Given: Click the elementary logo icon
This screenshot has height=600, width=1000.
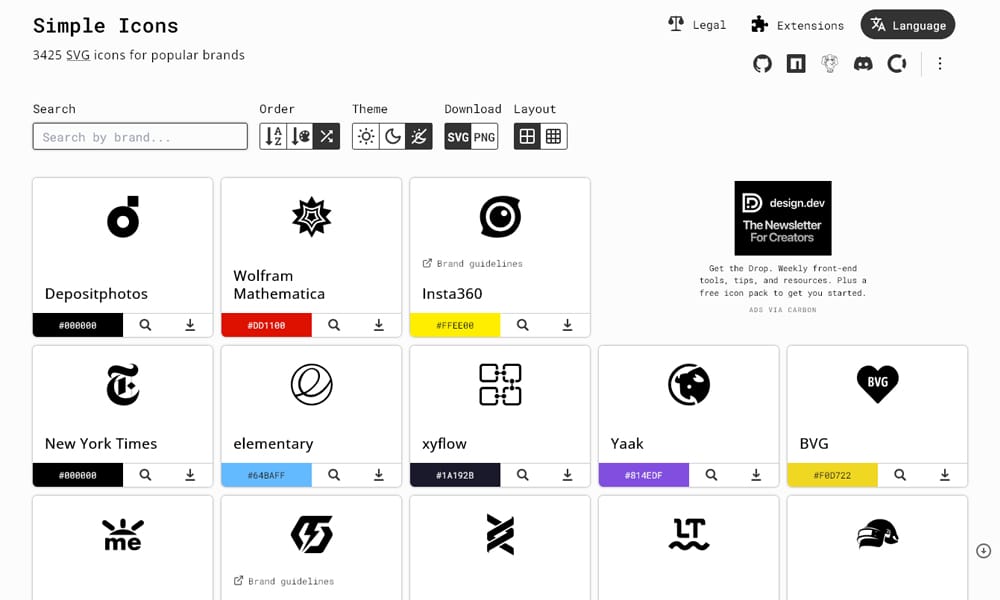Looking at the screenshot, I should tap(311, 384).
